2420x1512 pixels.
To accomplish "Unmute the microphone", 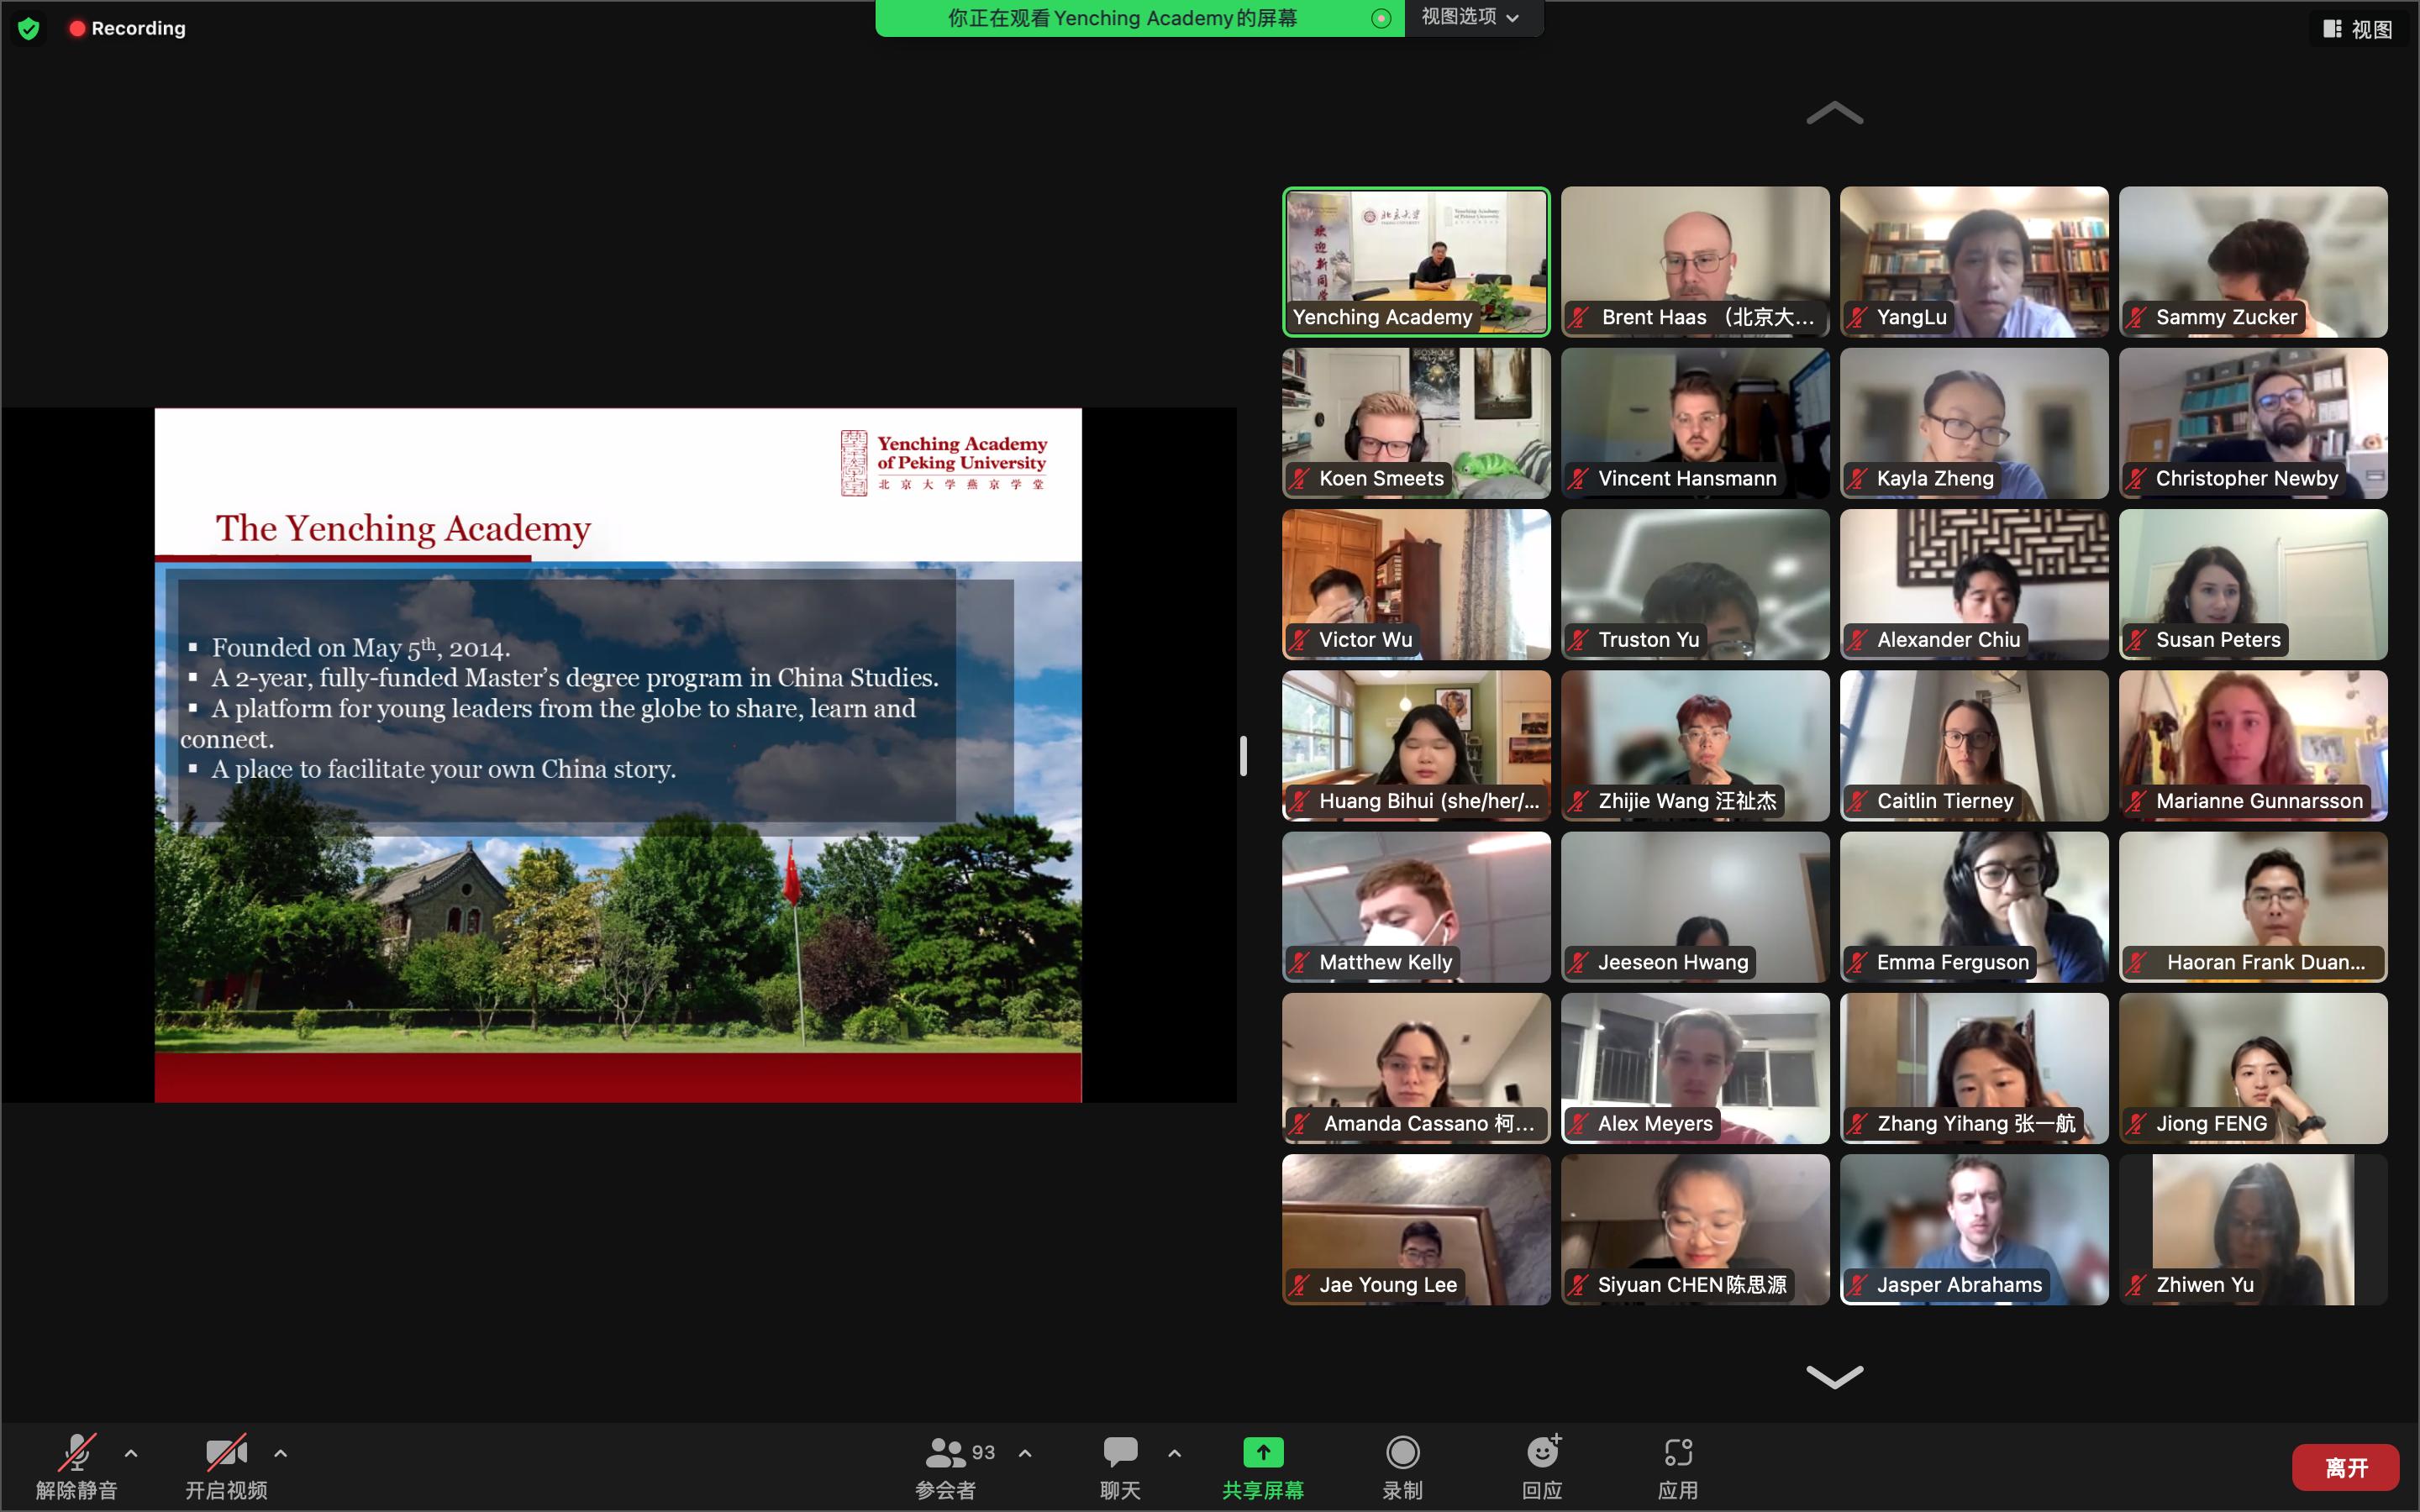I will [x=77, y=1453].
